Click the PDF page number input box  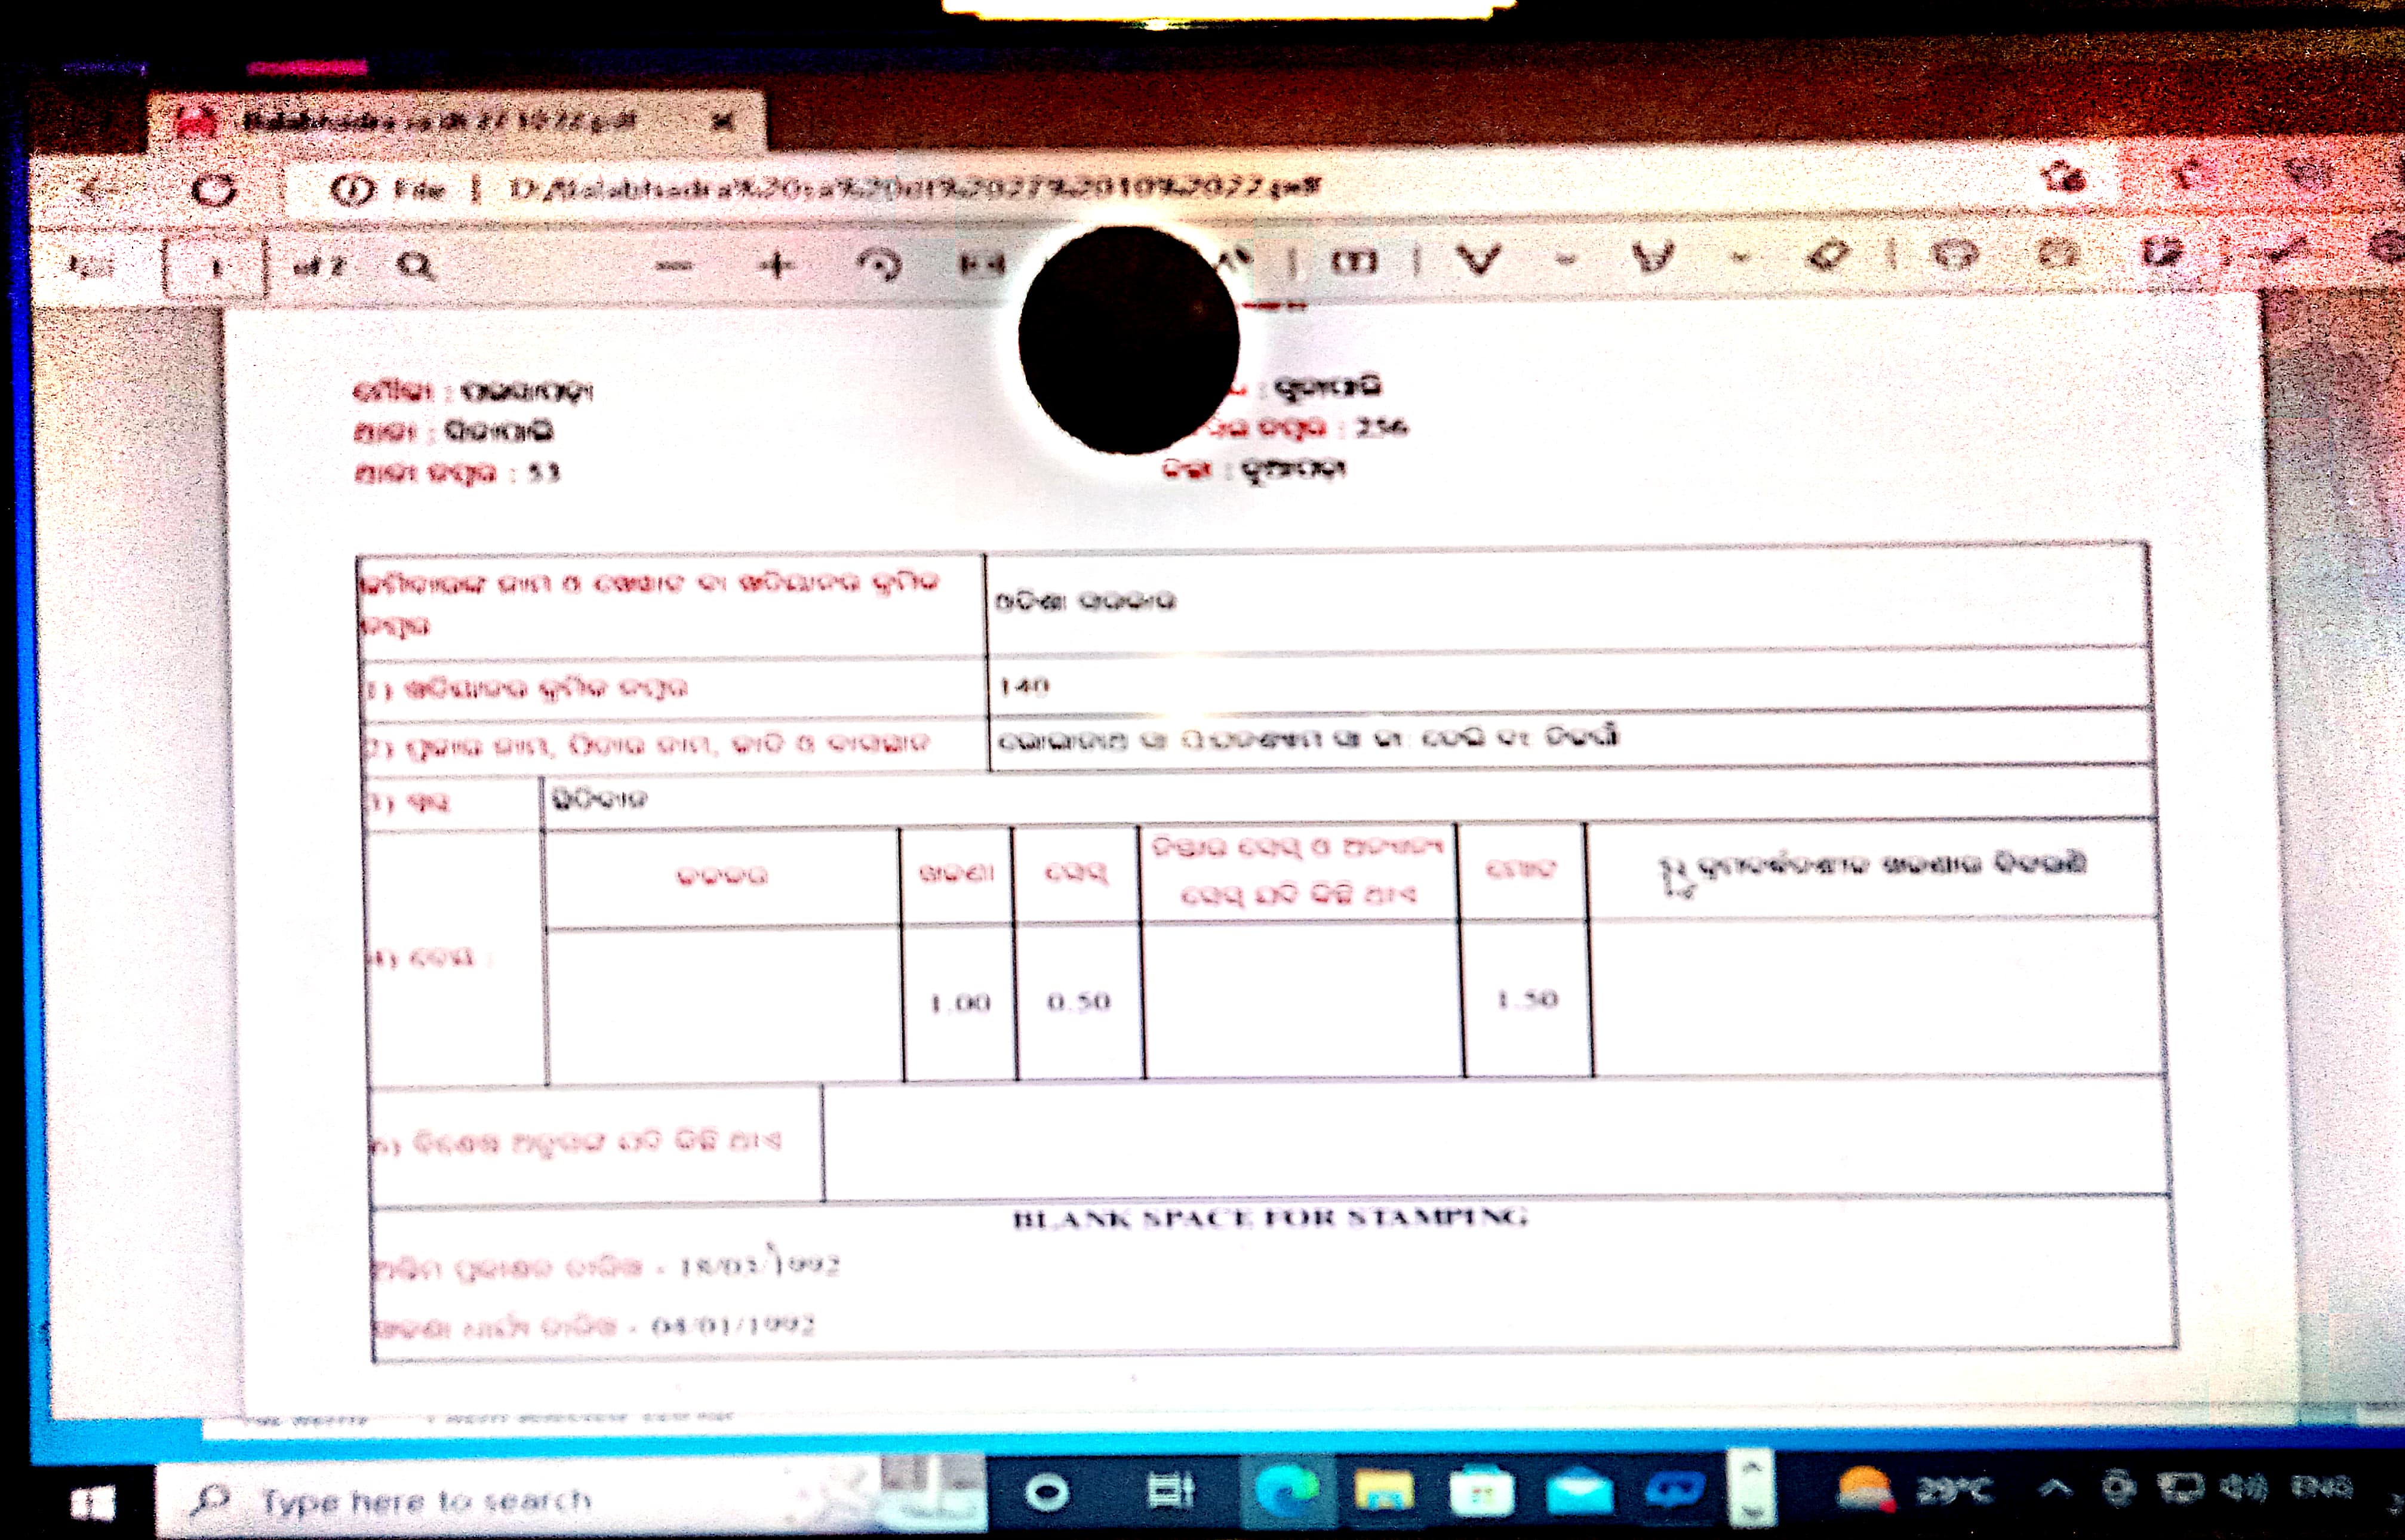tap(215, 267)
